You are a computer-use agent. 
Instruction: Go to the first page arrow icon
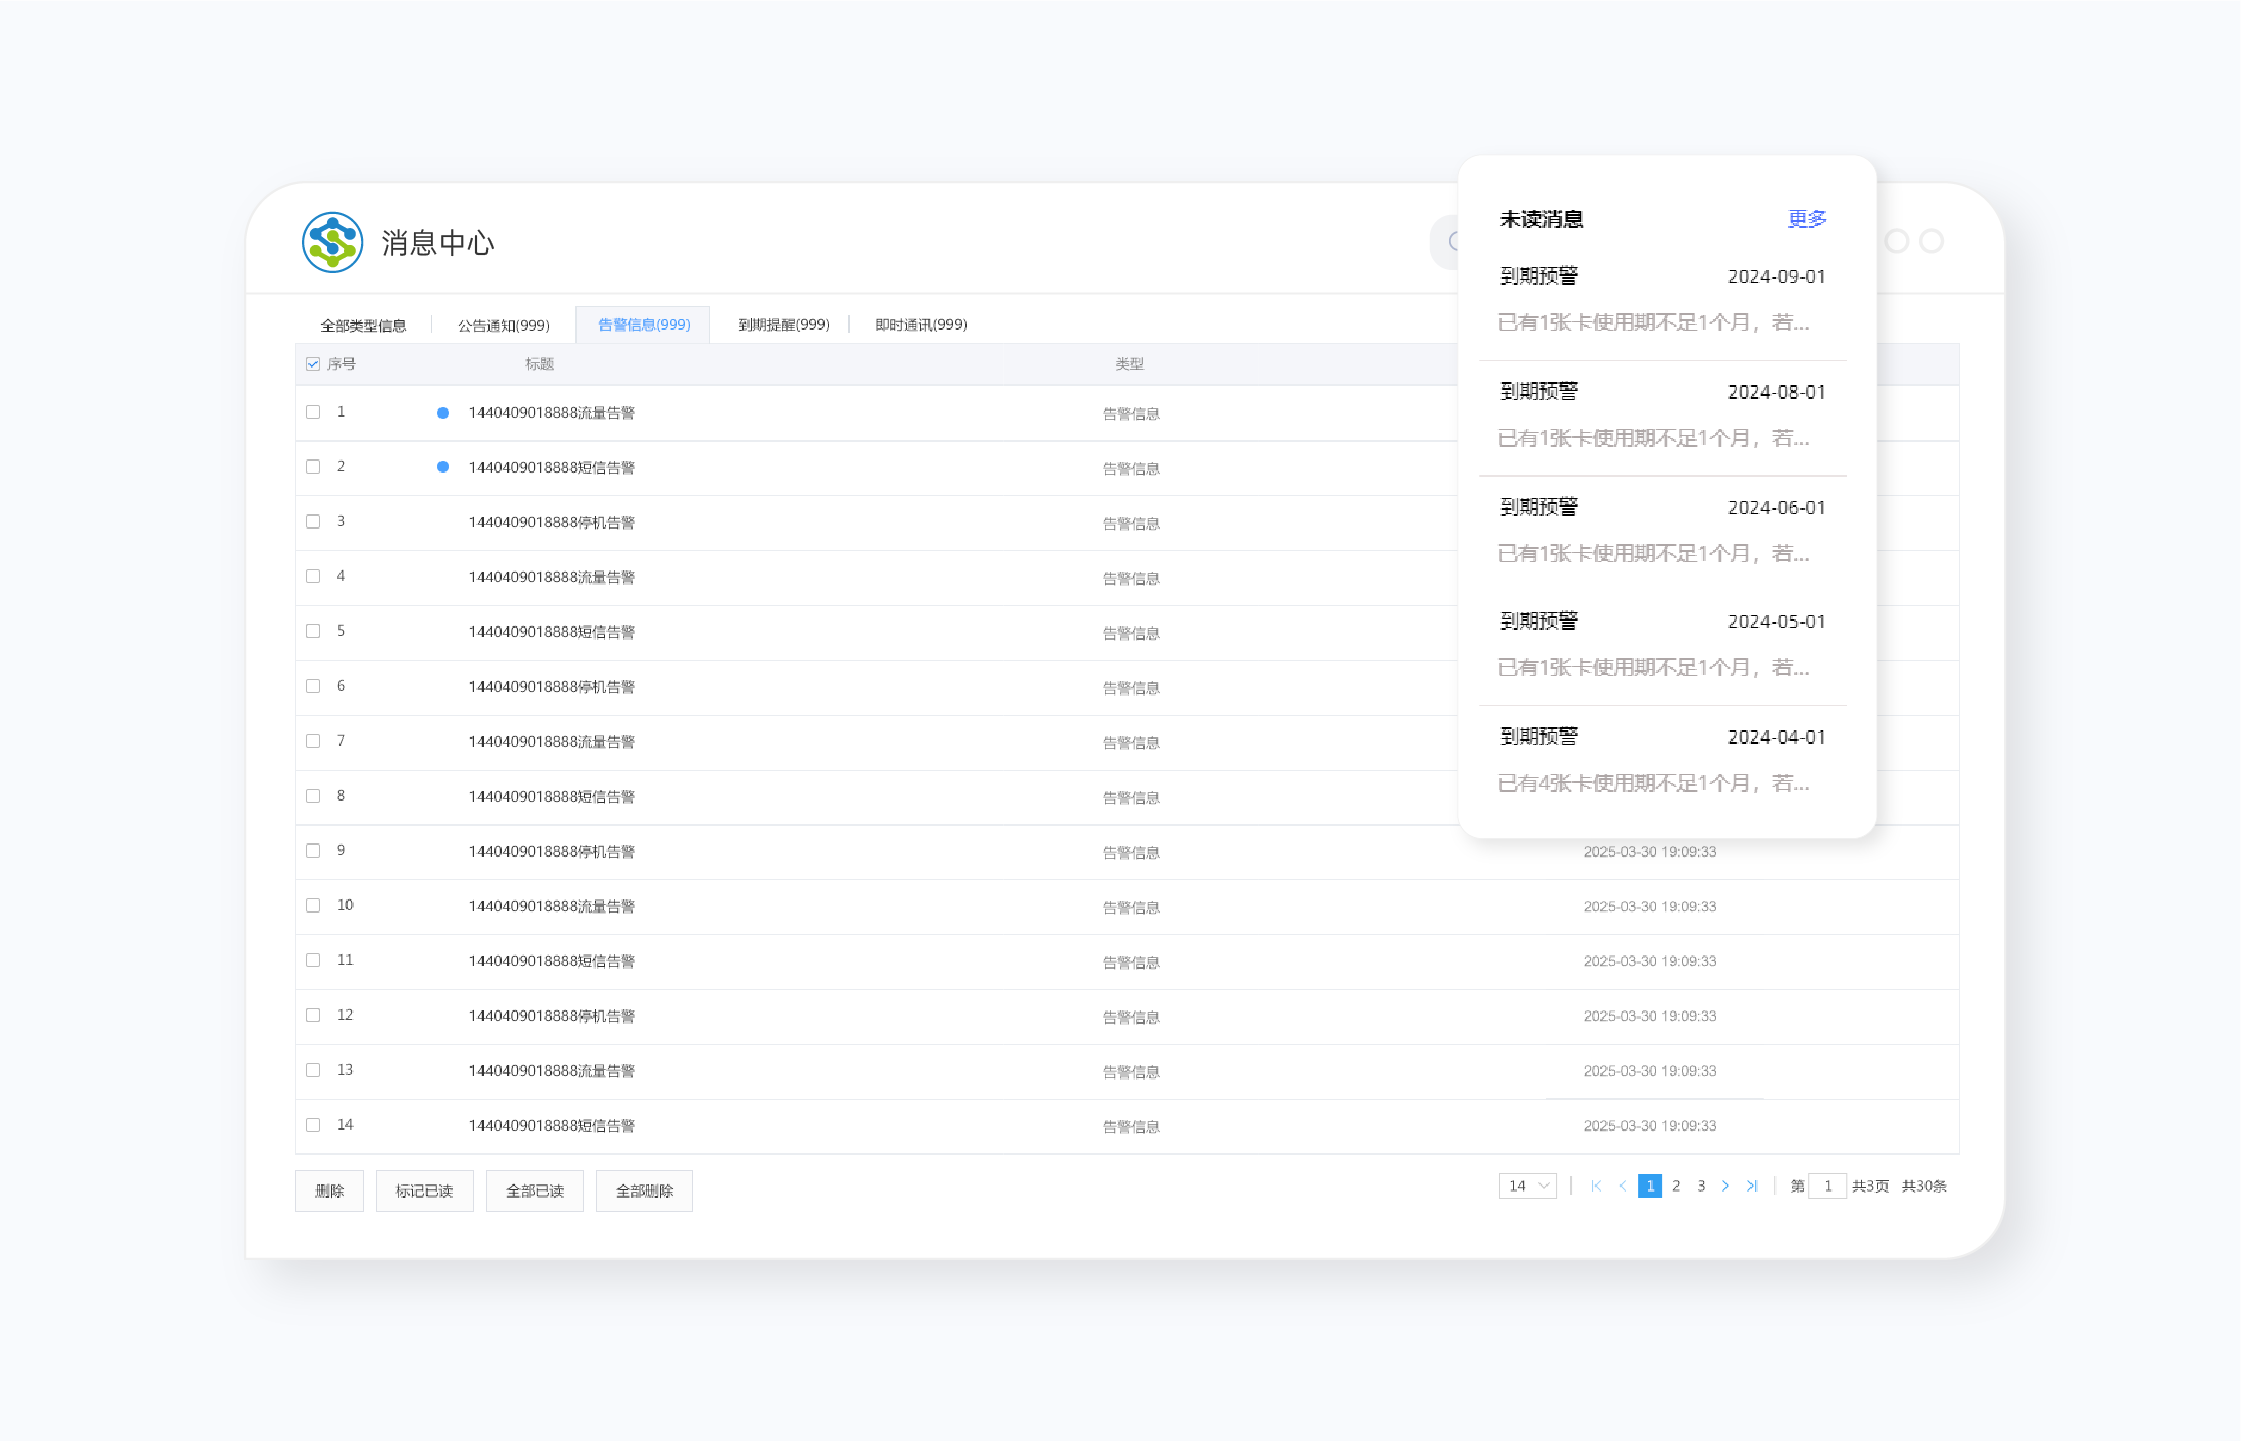[1596, 1186]
